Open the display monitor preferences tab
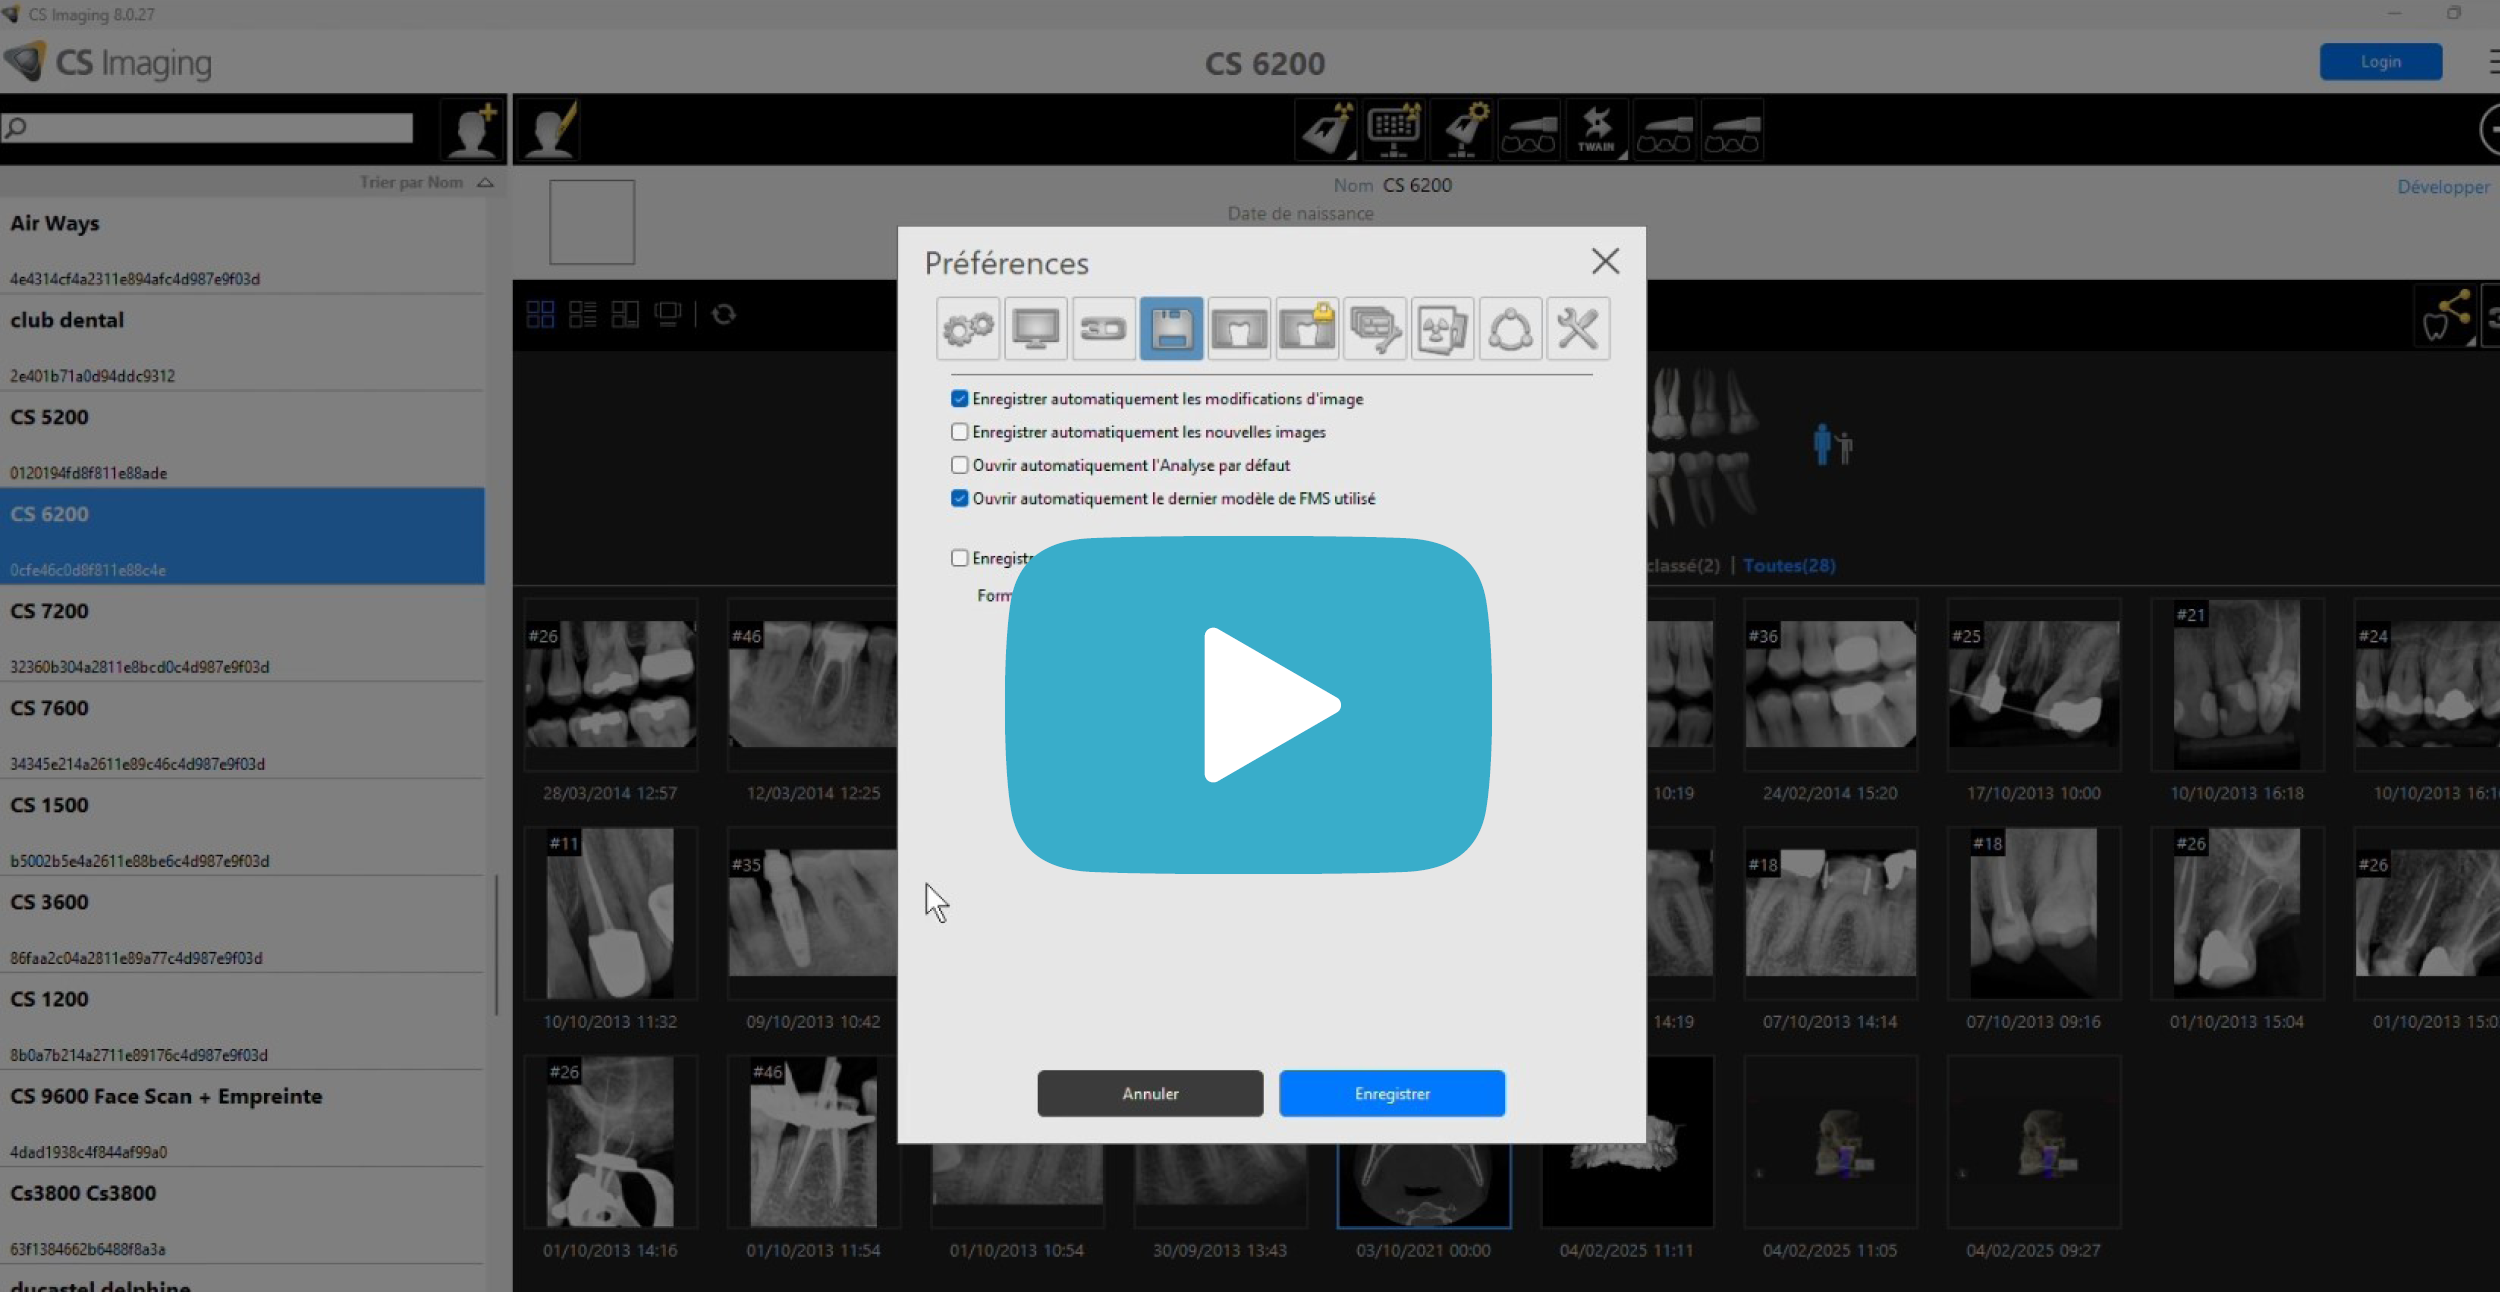This screenshot has height=1292, width=2500. [1035, 328]
